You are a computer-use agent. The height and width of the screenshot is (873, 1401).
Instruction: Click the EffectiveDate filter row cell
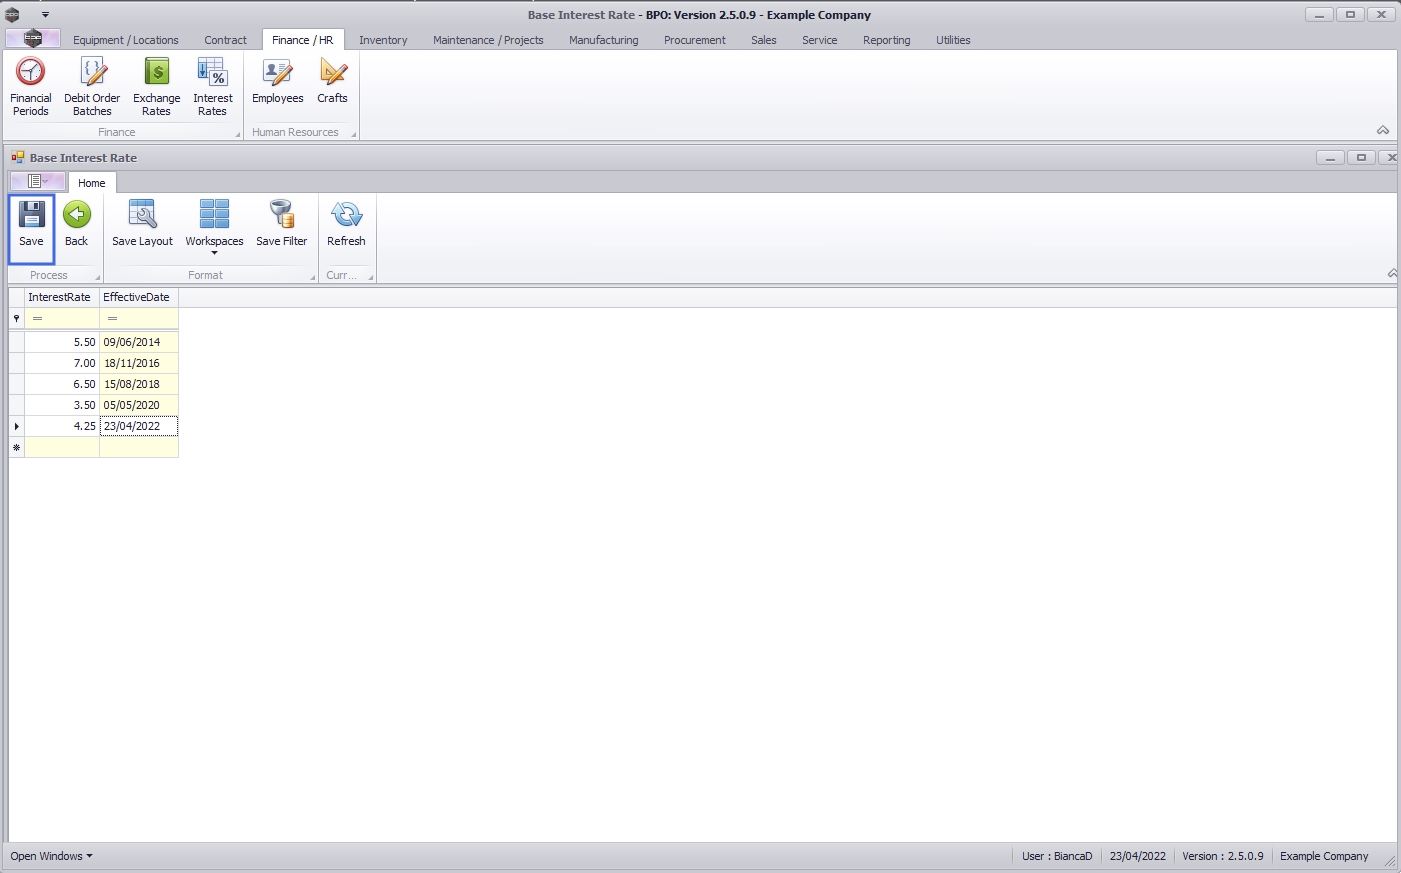tap(139, 318)
